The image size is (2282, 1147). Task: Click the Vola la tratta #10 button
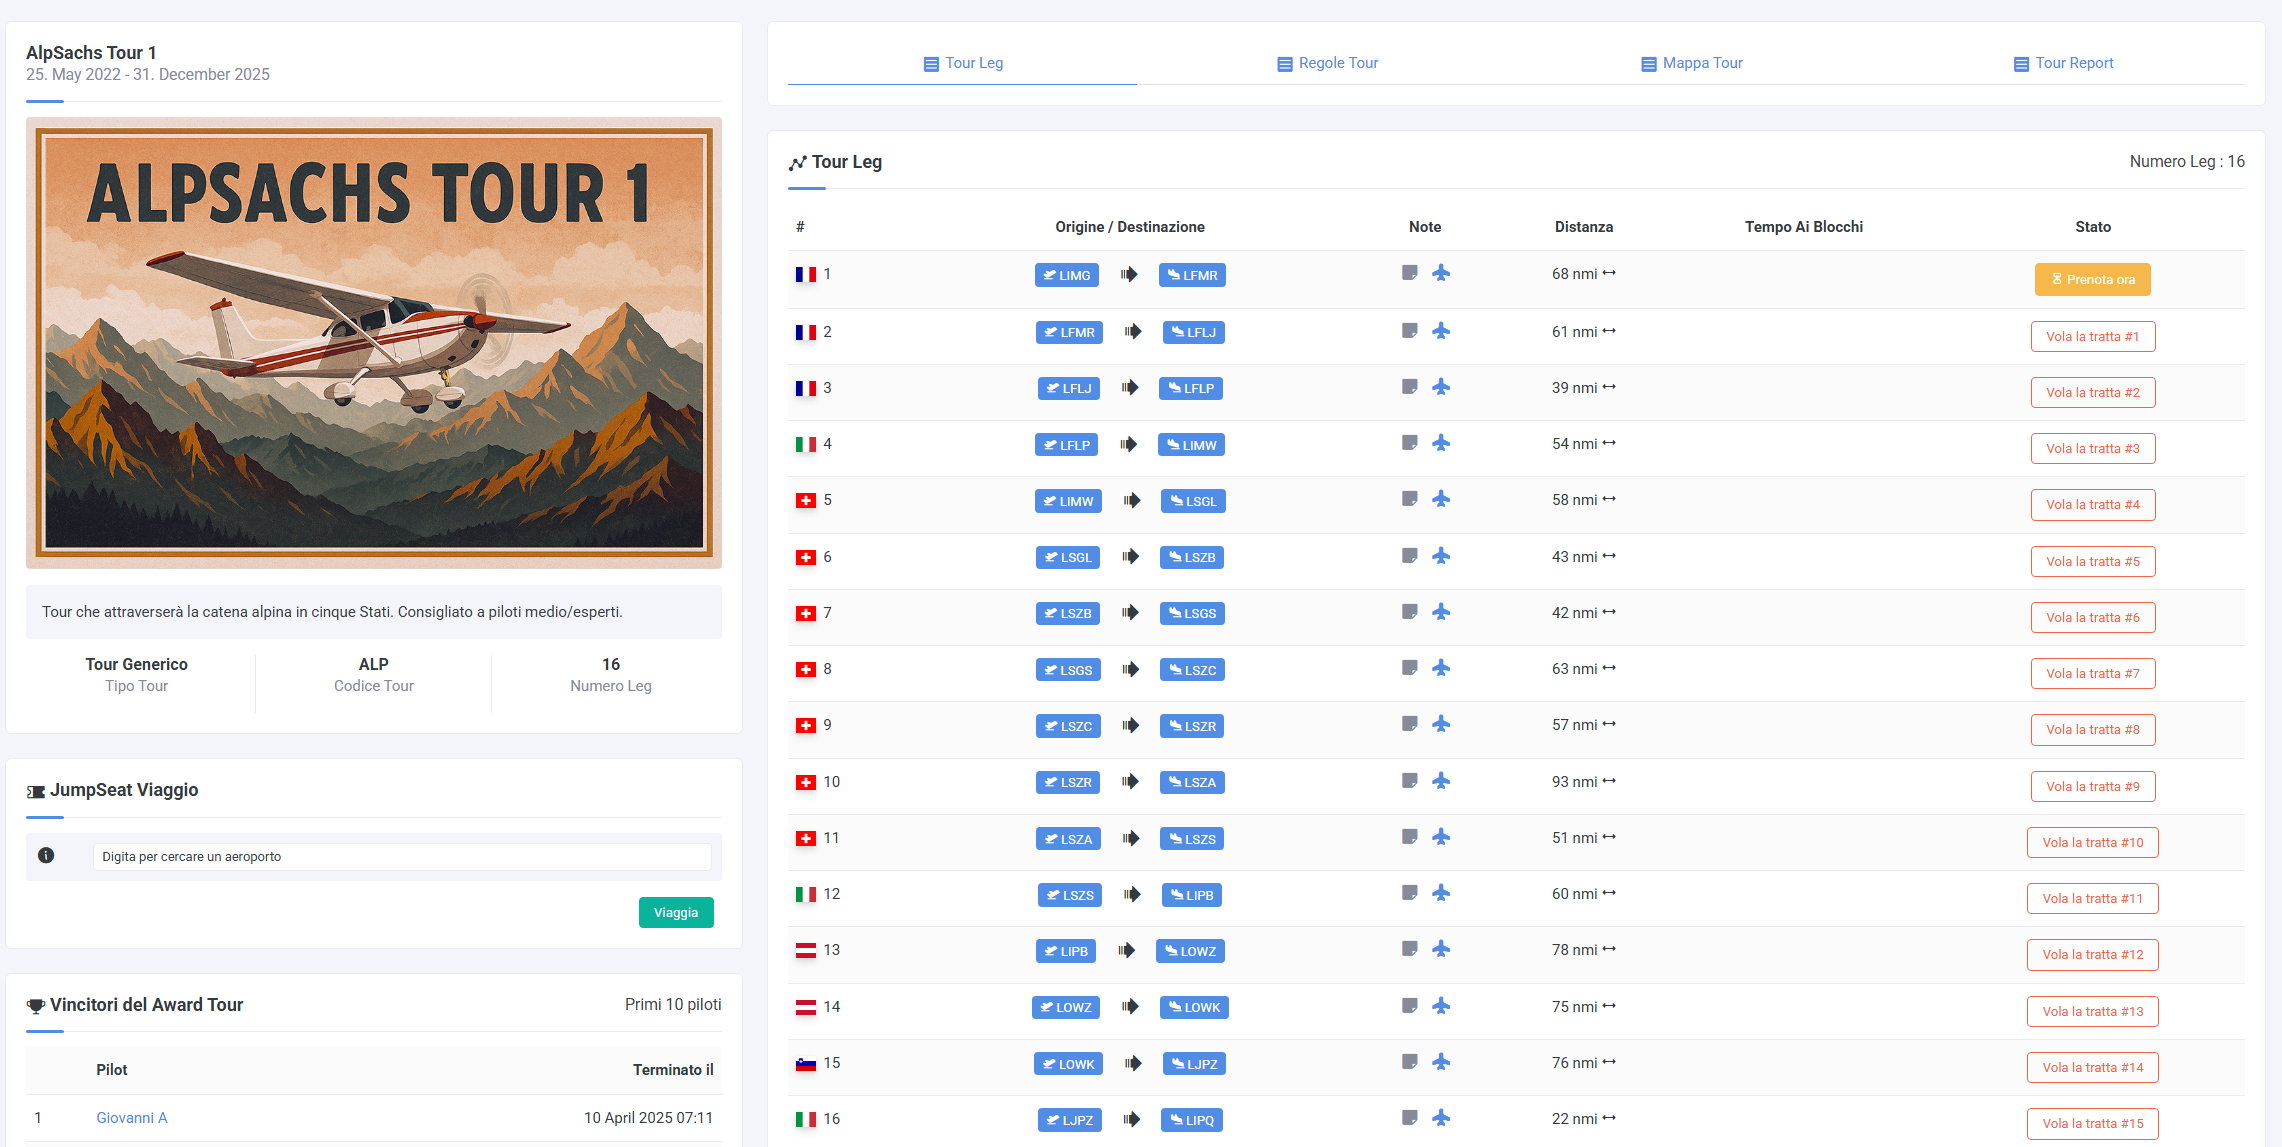tap(2092, 842)
